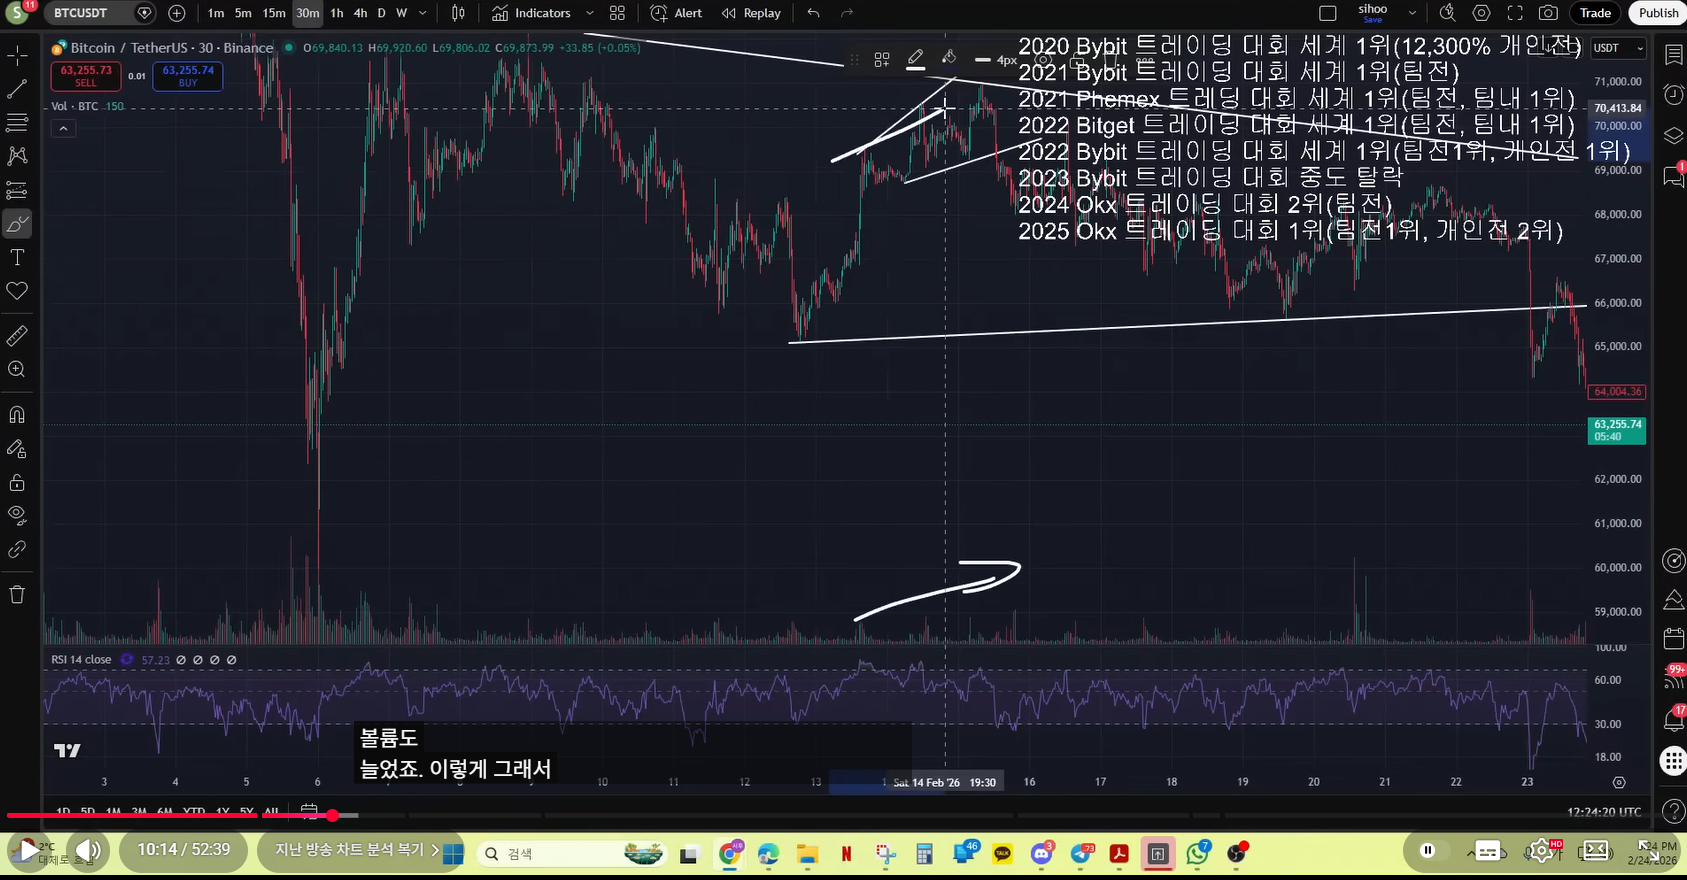Viewport: 1687px width, 880px height.
Task: Select the brush drawing tool
Action: (x=17, y=224)
